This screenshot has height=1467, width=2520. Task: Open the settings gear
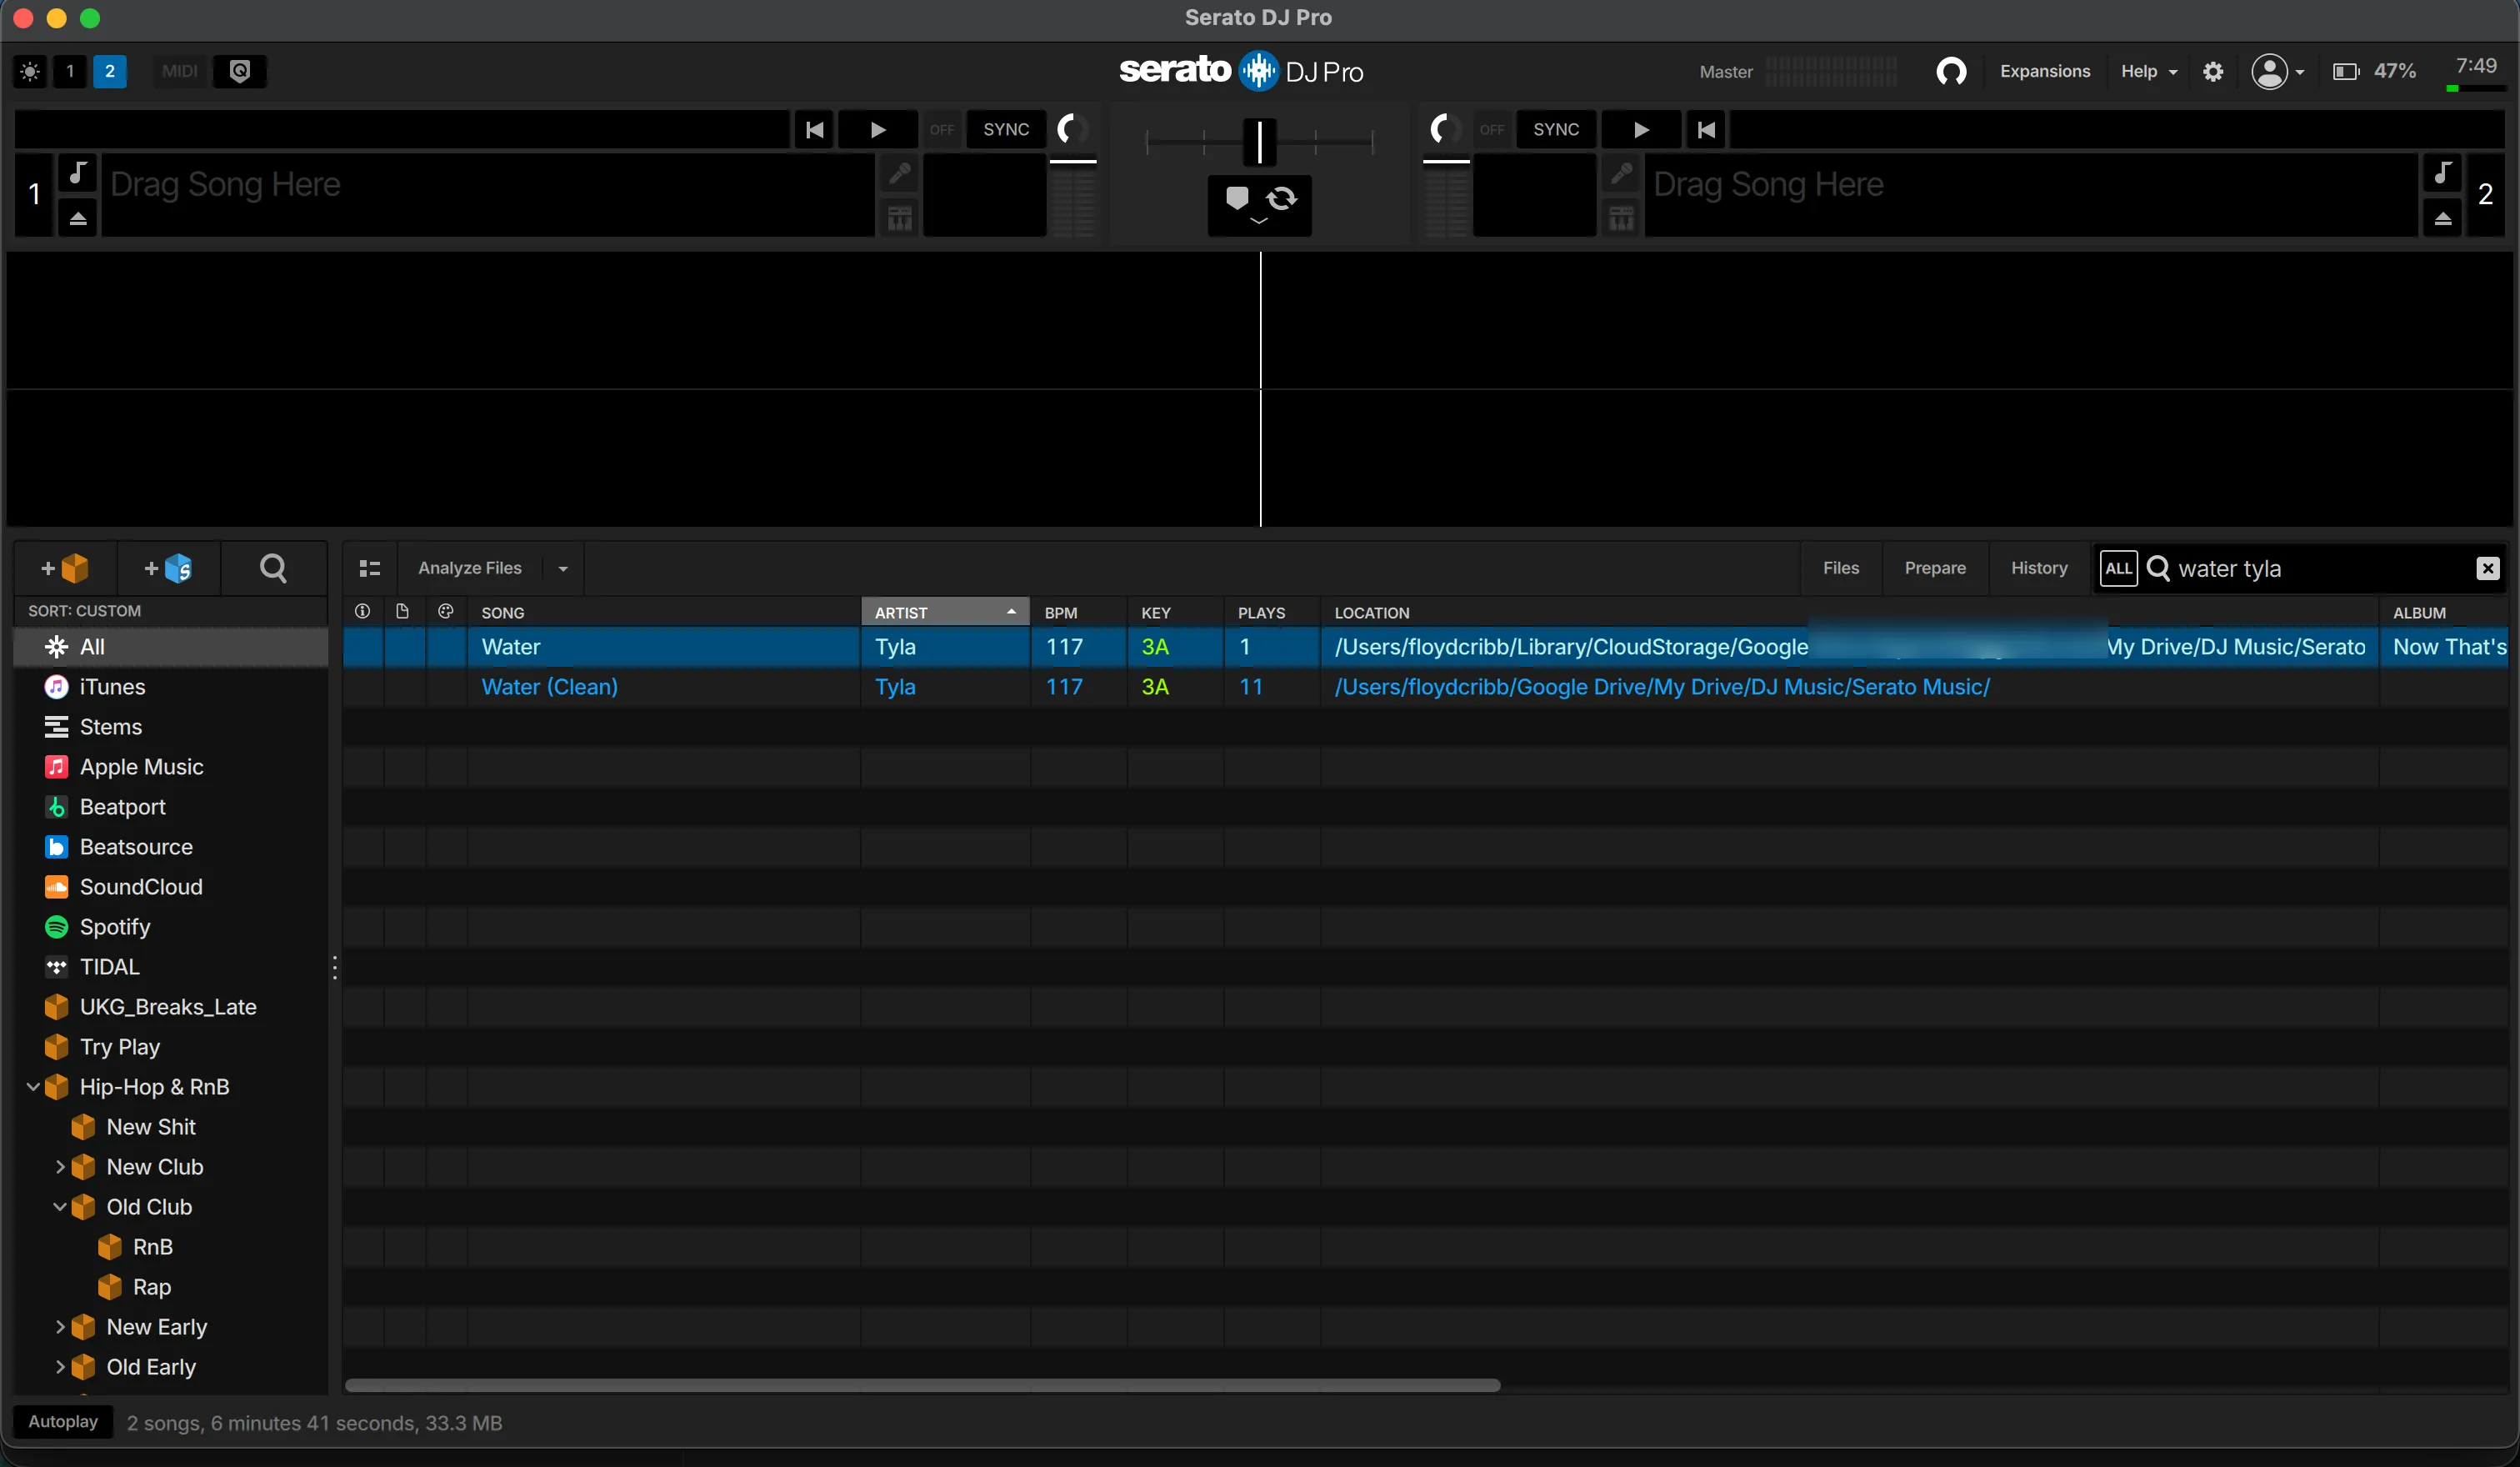coord(2213,71)
